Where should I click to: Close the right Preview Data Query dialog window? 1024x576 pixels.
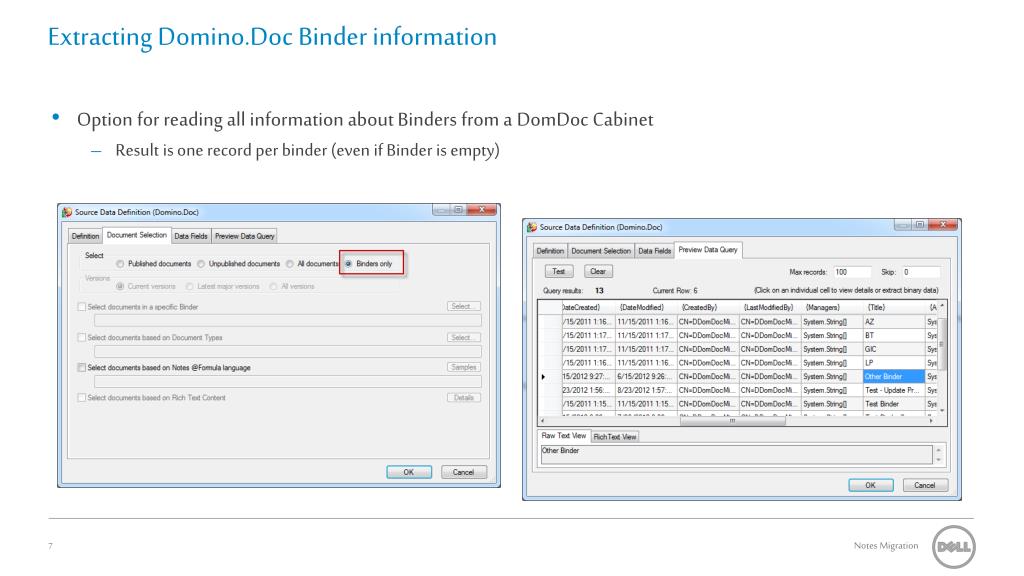click(x=944, y=225)
